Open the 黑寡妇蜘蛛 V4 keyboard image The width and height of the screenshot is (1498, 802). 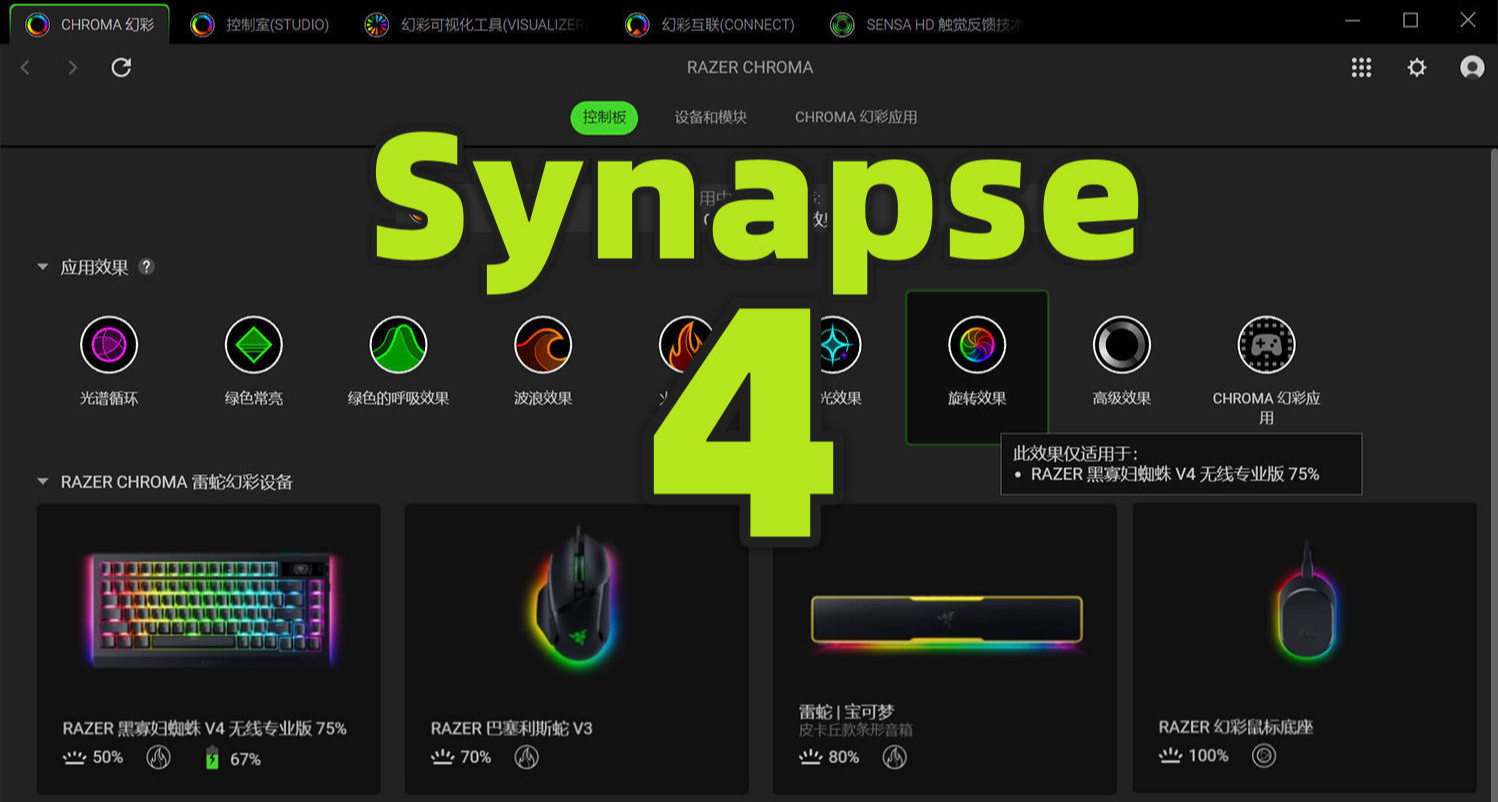click(x=209, y=608)
